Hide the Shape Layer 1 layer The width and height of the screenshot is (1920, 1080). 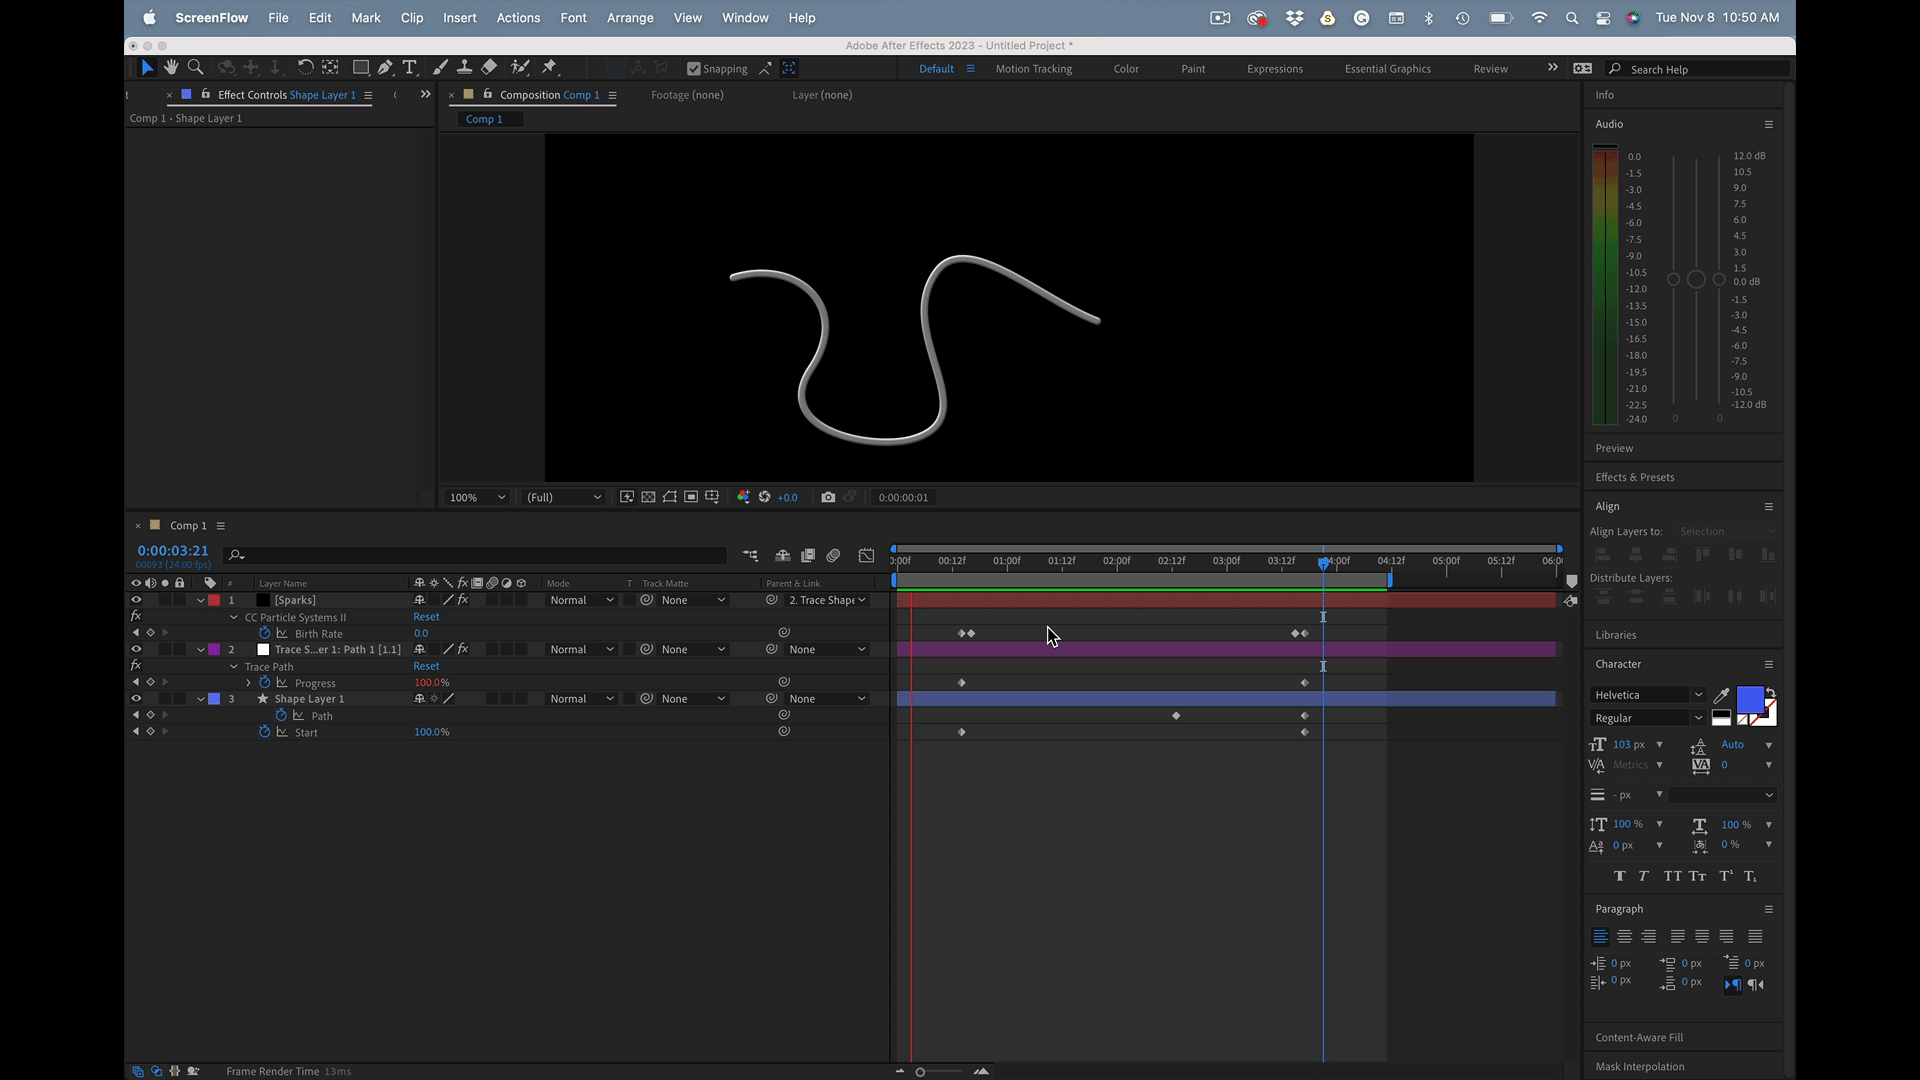[136, 699]
